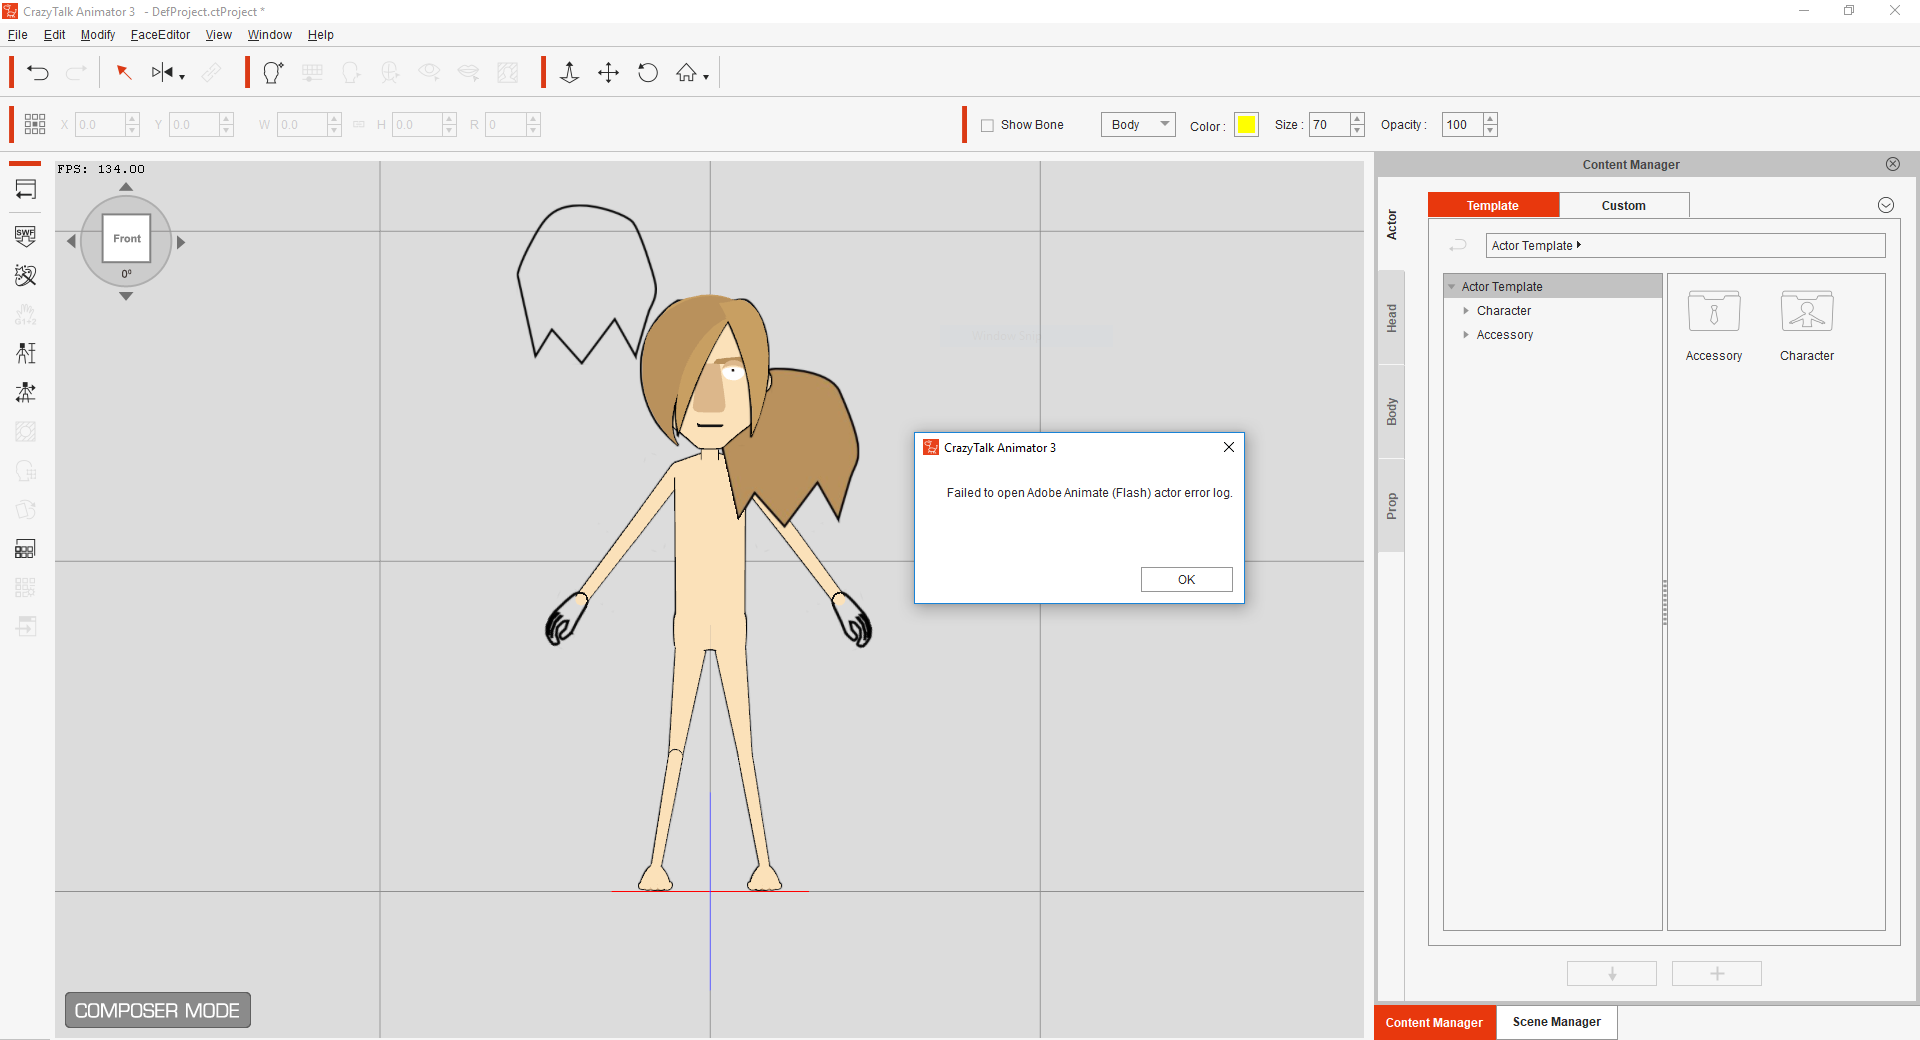Open the Body dropdown

click(x=1138, y=125)
